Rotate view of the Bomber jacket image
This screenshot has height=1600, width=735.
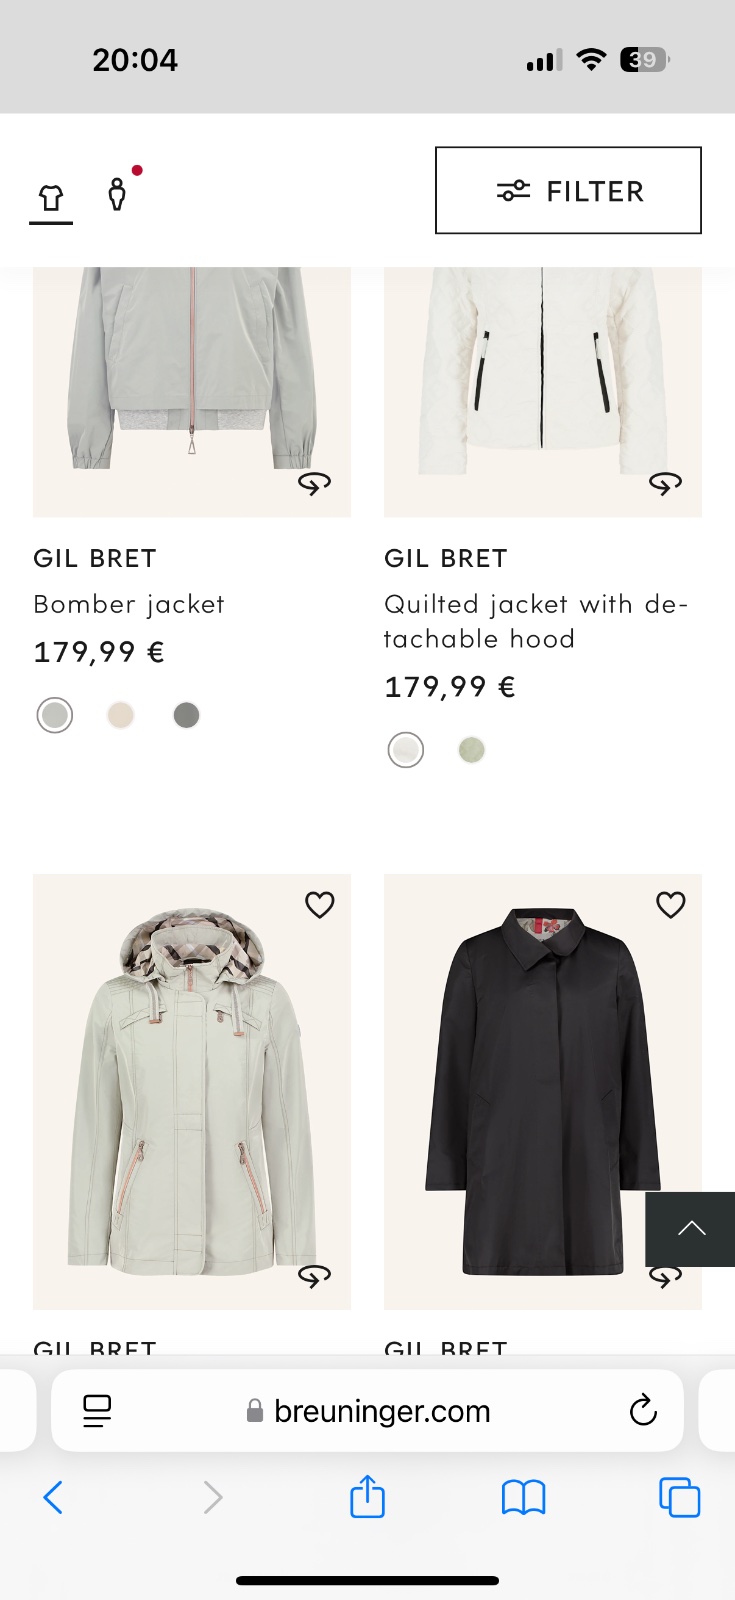(x=314, y=484)
